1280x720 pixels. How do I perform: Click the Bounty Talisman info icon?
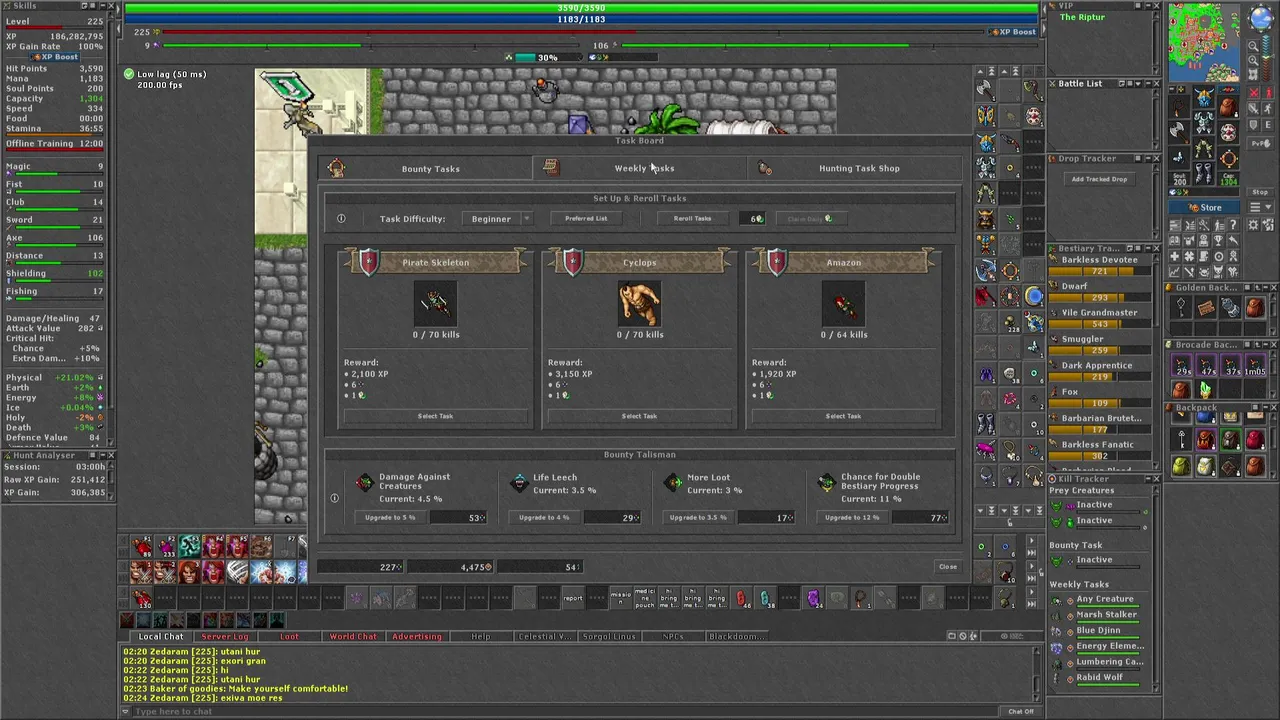pos(335,498)
